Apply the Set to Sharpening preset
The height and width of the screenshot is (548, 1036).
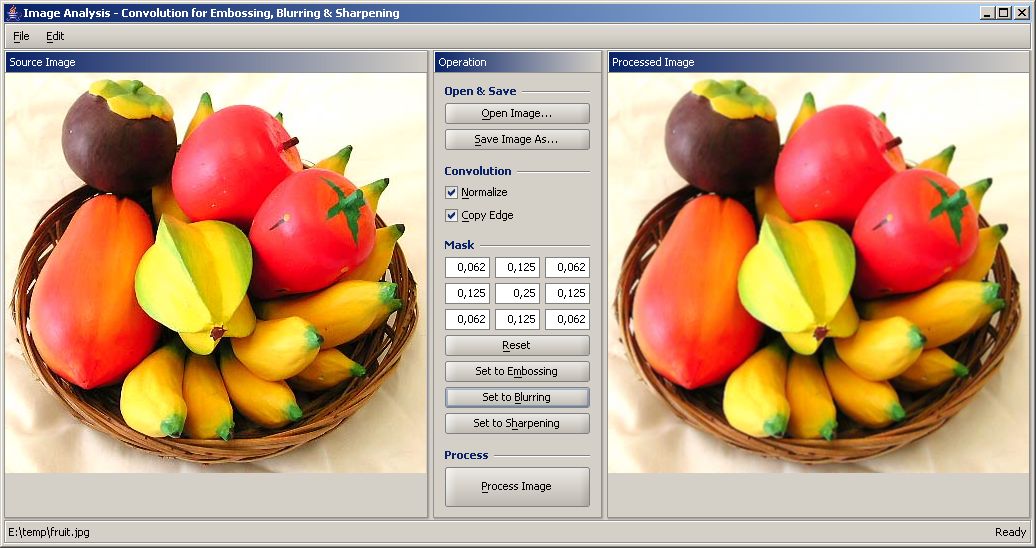pyautogui.click(x=516, y=423)
